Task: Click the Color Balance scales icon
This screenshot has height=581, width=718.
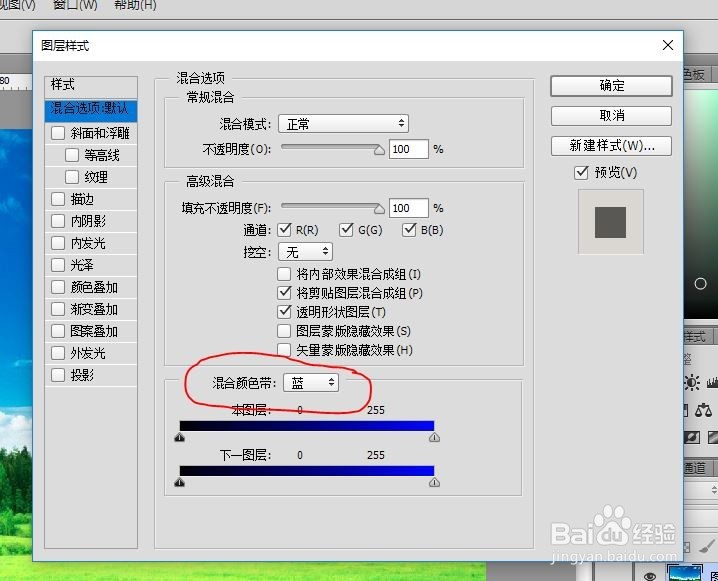Action: click(703, 410)
